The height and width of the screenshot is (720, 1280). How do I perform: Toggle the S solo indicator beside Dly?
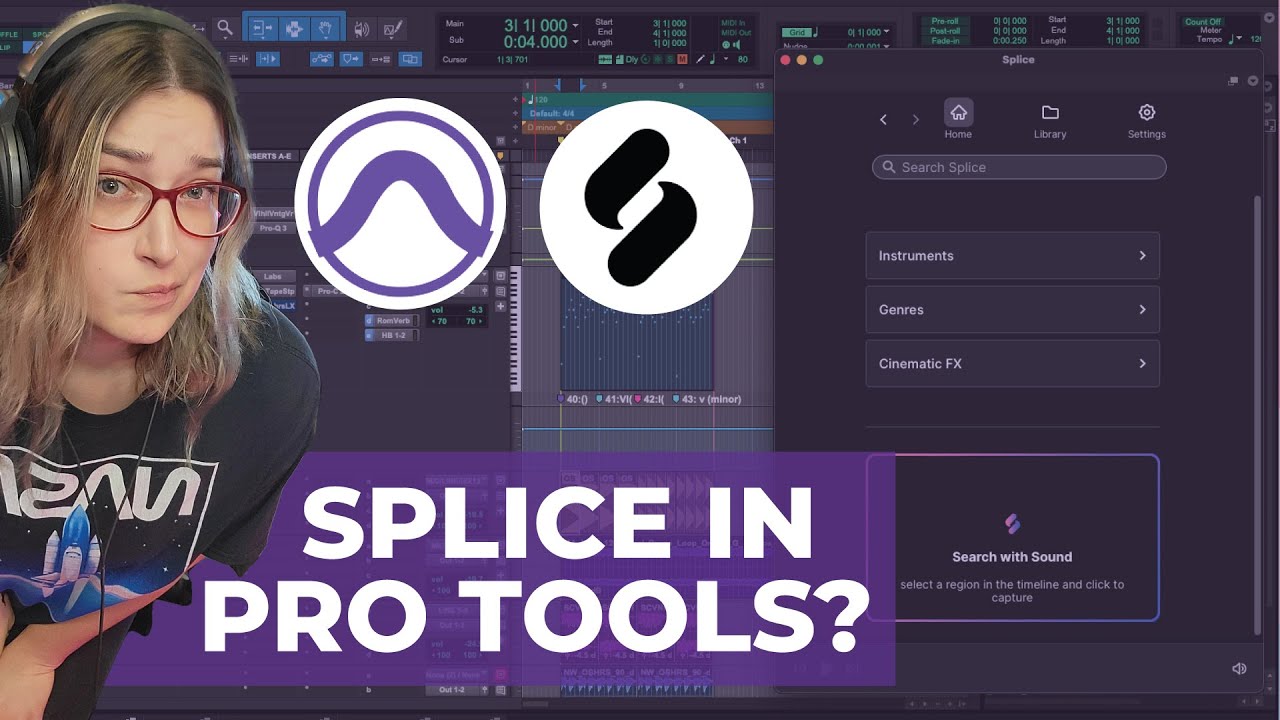coord(670,60)
